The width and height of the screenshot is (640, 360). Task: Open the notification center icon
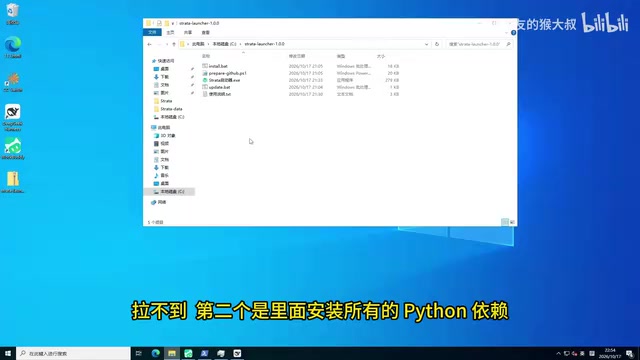coord(630,353)
